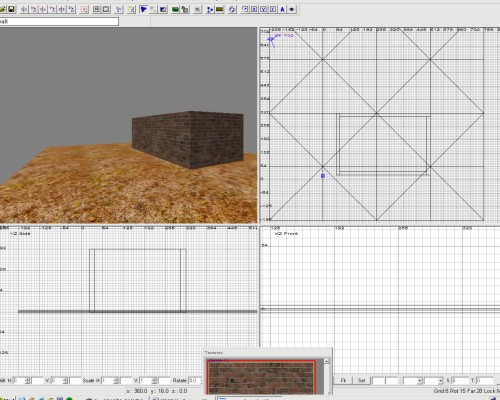Click the Scale H spinner arrows
Image resolution: width=500 pixels, height=400 pixels.
[116, 380]
